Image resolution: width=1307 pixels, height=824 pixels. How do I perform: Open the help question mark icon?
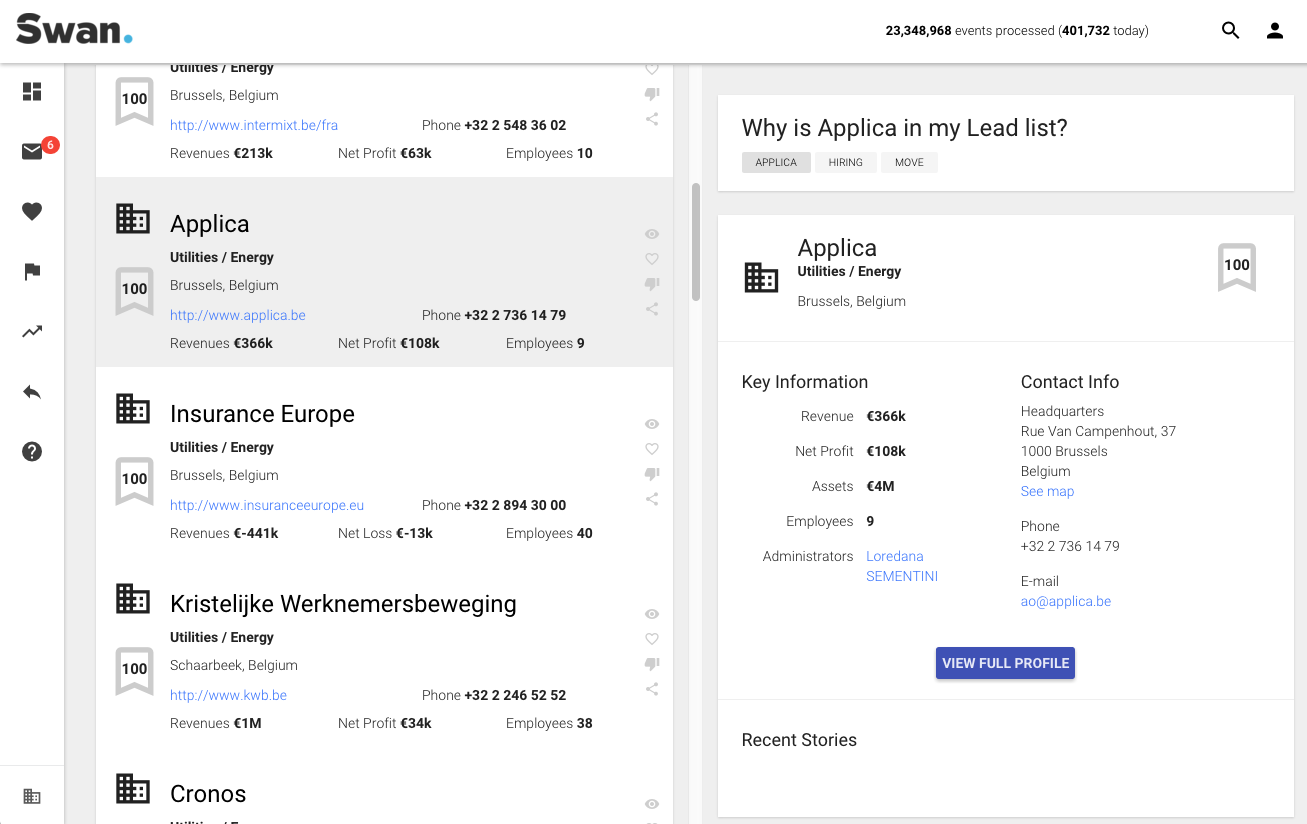pos(32,452)
